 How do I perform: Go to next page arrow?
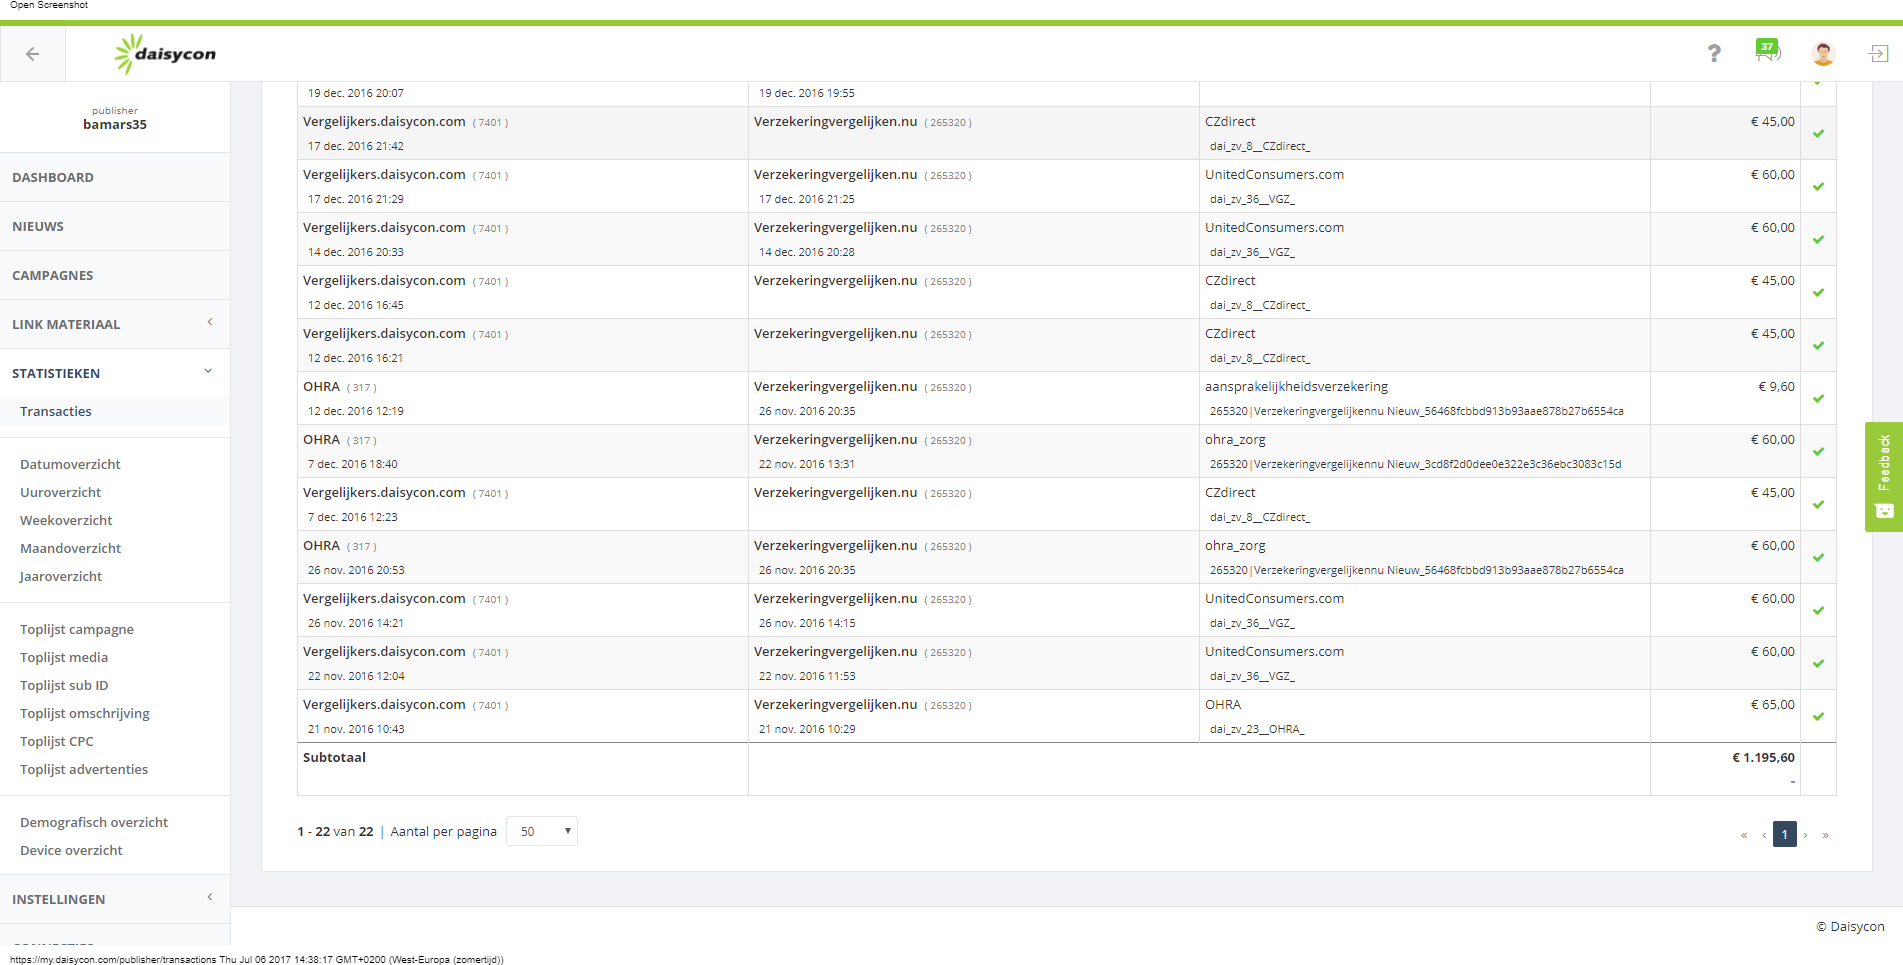pos(1805,835)
